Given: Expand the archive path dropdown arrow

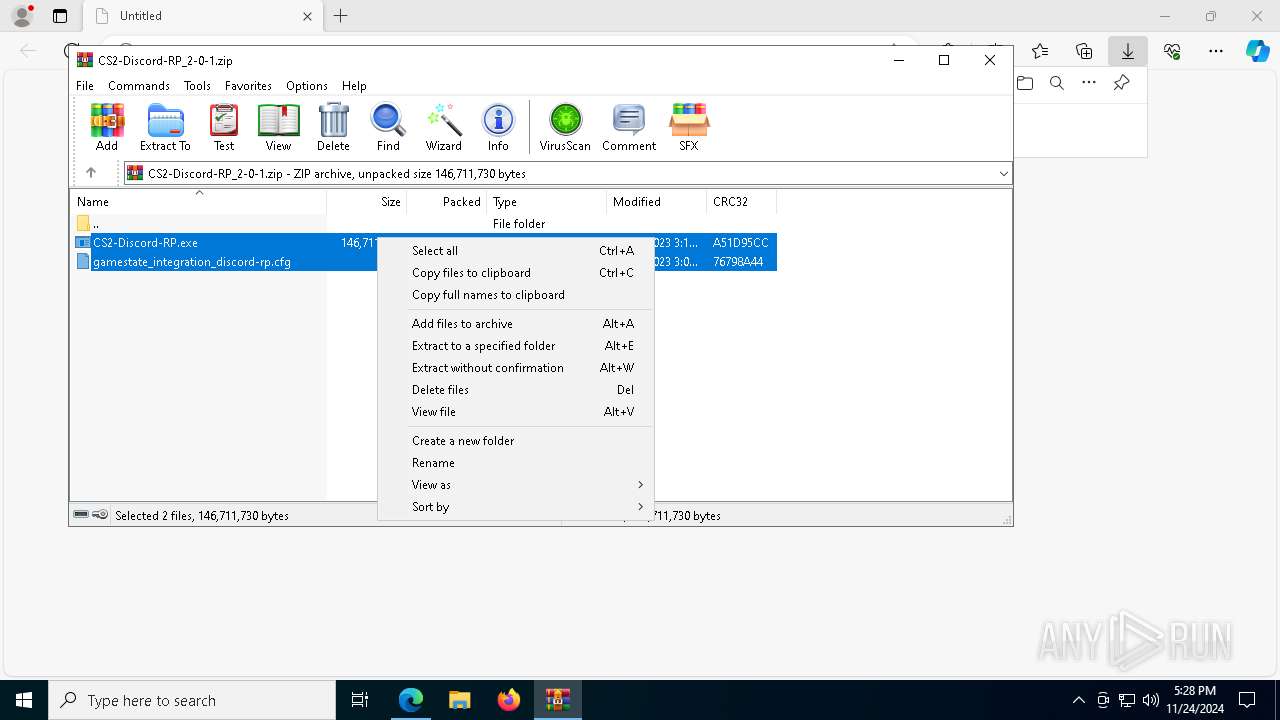Looking at the screenshot, I should [x=1003, y=173].
